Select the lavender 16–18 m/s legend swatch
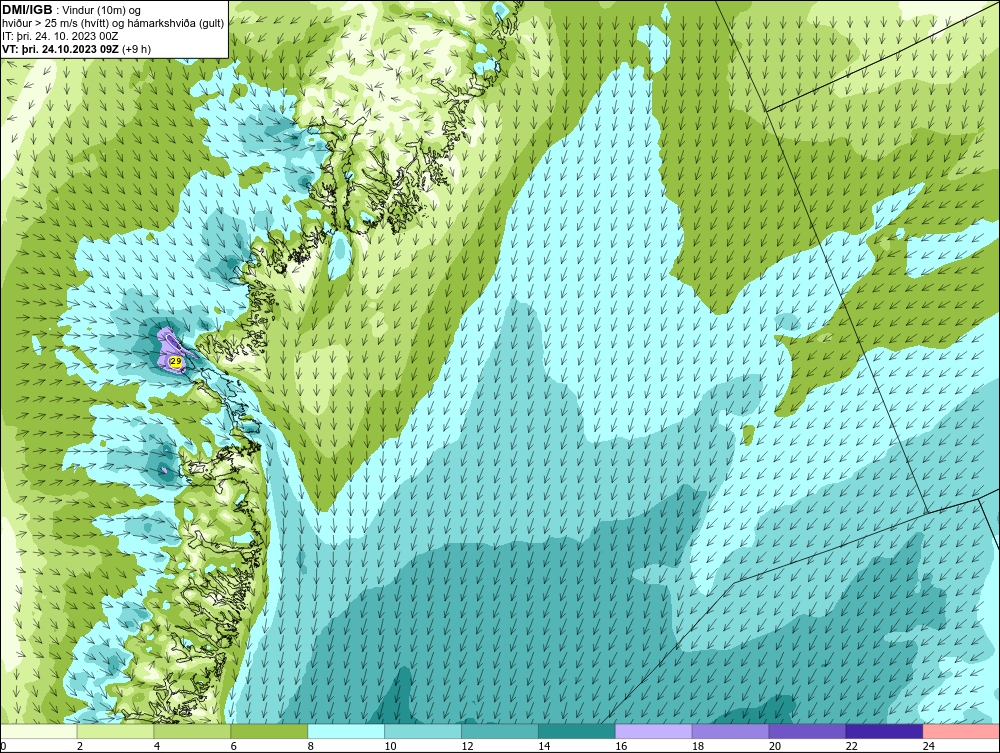The height and width of the screenshot is (753, 1000). 653,731
